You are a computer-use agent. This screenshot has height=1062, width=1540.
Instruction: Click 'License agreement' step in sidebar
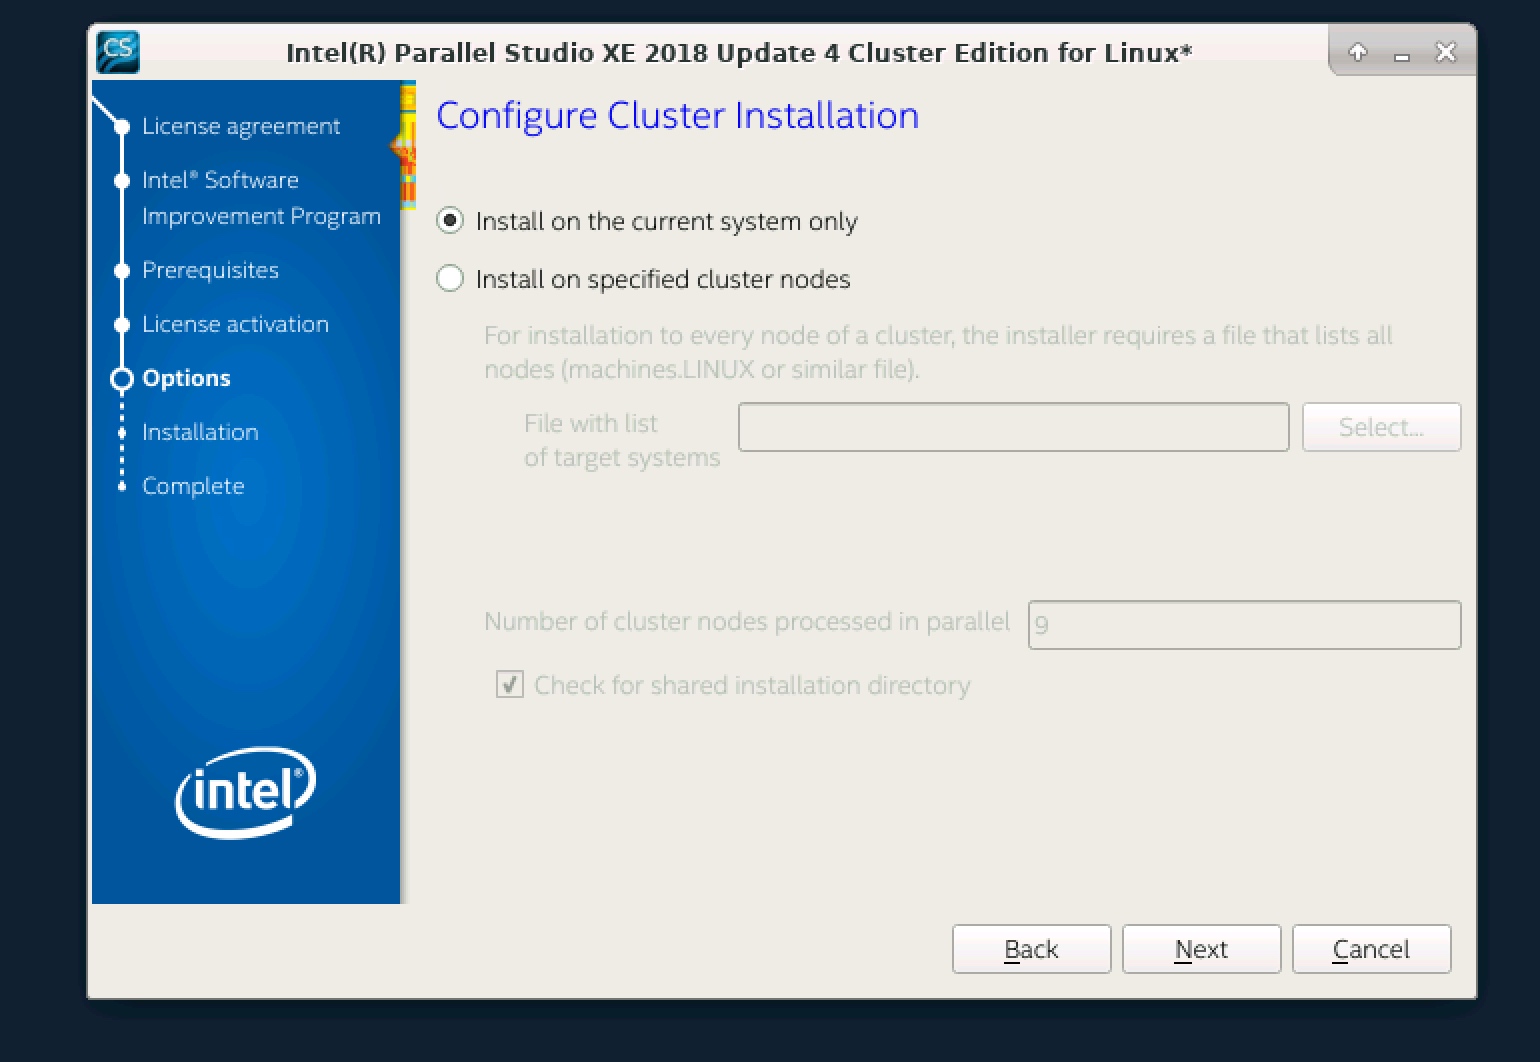coord(241,126)
